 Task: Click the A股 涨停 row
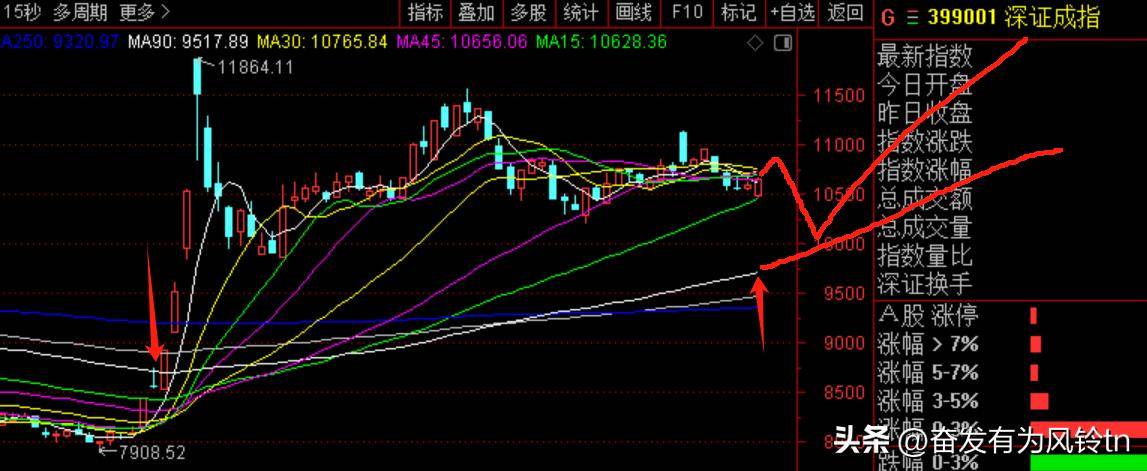coord(928,316)
